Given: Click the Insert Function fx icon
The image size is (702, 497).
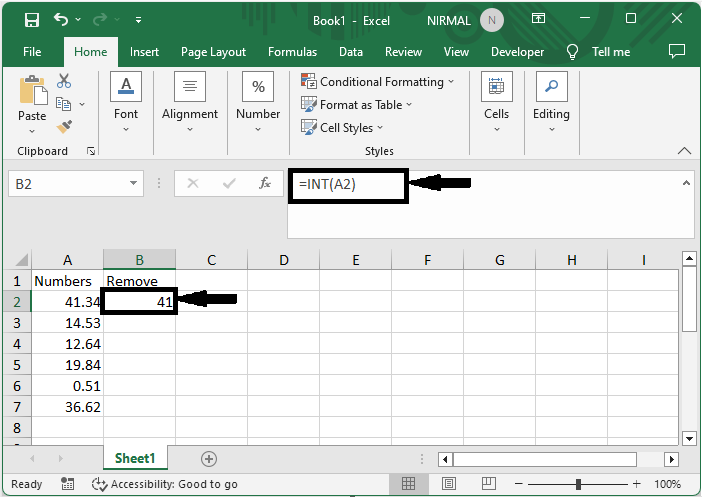Looking at the screenshot, I should [265, 183].
